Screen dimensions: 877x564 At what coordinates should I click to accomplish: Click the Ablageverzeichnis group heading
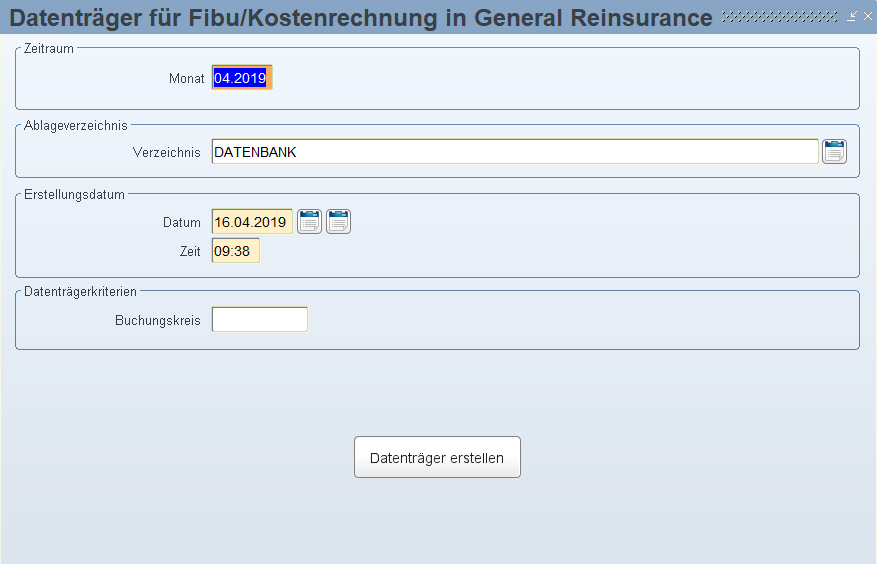pyautogui.click(x=76, y=125)
